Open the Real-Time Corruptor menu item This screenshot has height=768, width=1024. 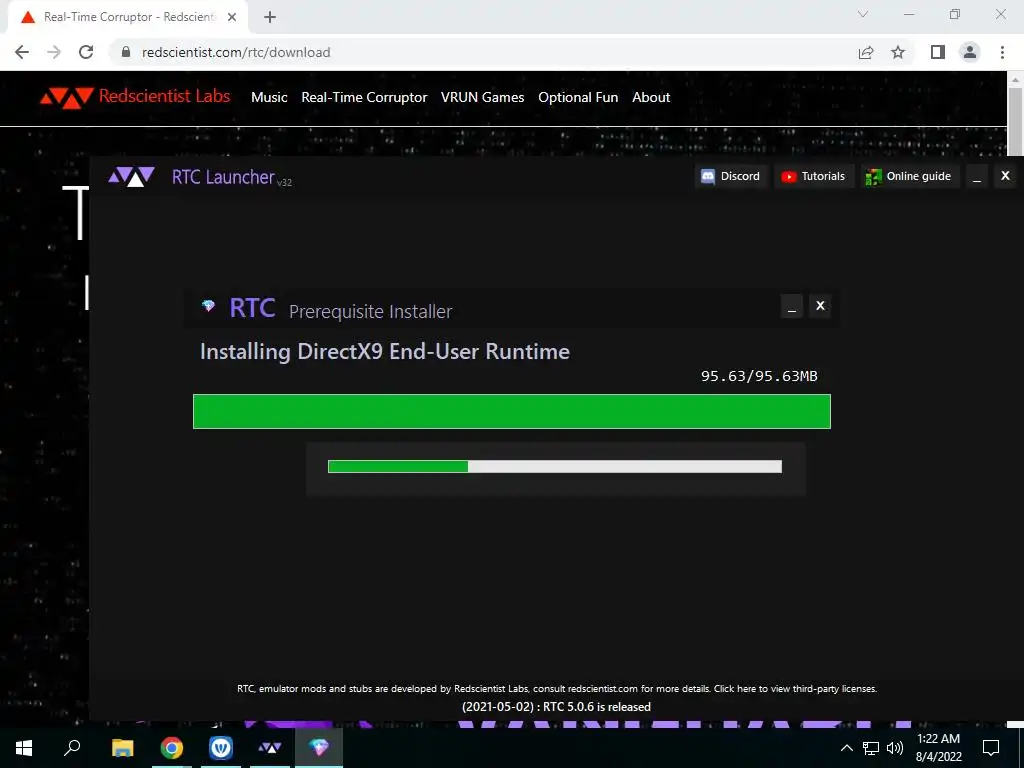tap(364, 97)
